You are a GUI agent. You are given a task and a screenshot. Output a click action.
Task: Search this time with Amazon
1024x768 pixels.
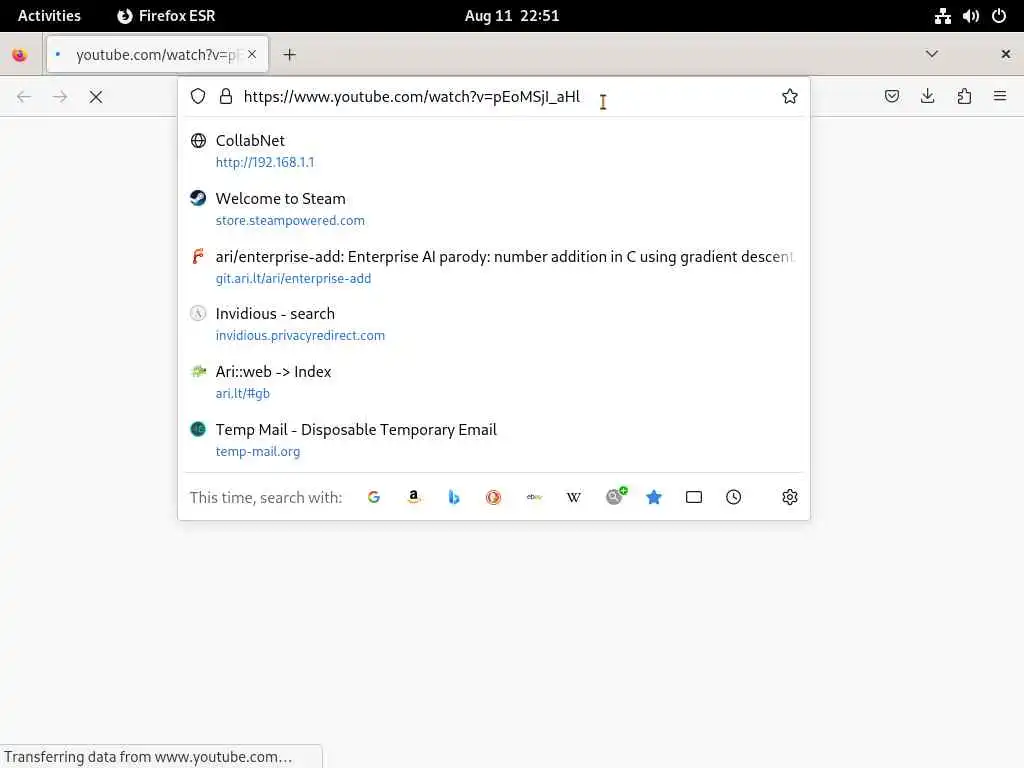coord(413,497)
